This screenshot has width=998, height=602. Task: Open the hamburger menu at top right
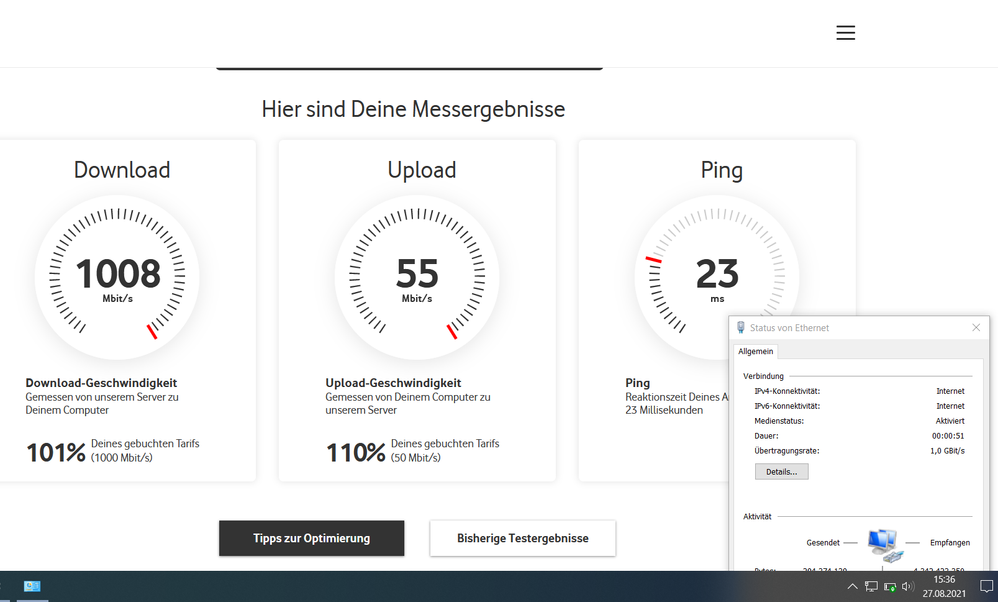[845, 32]
